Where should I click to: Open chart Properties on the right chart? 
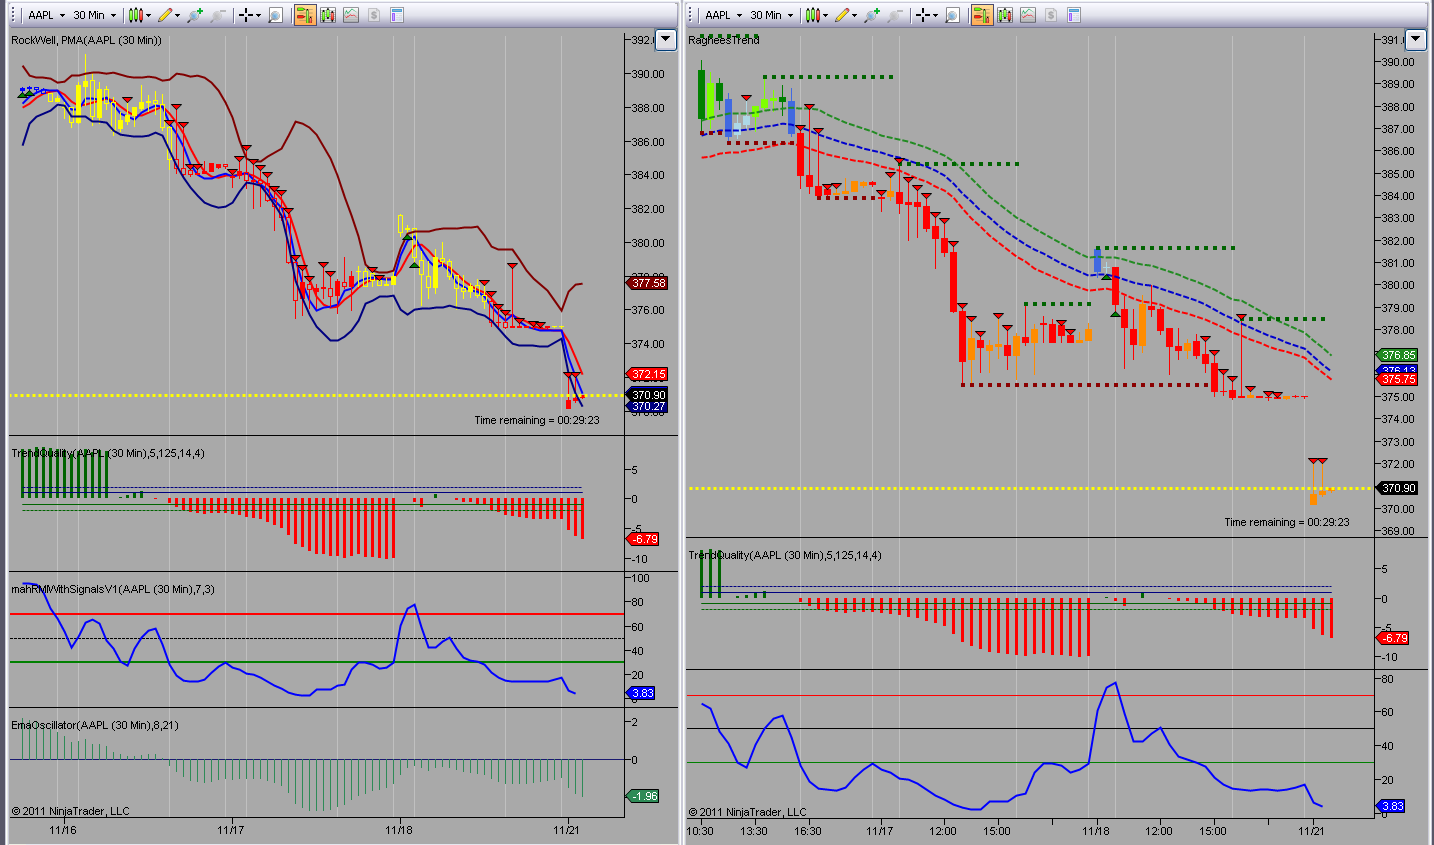pyautogui.click(x=1074, y=15)
